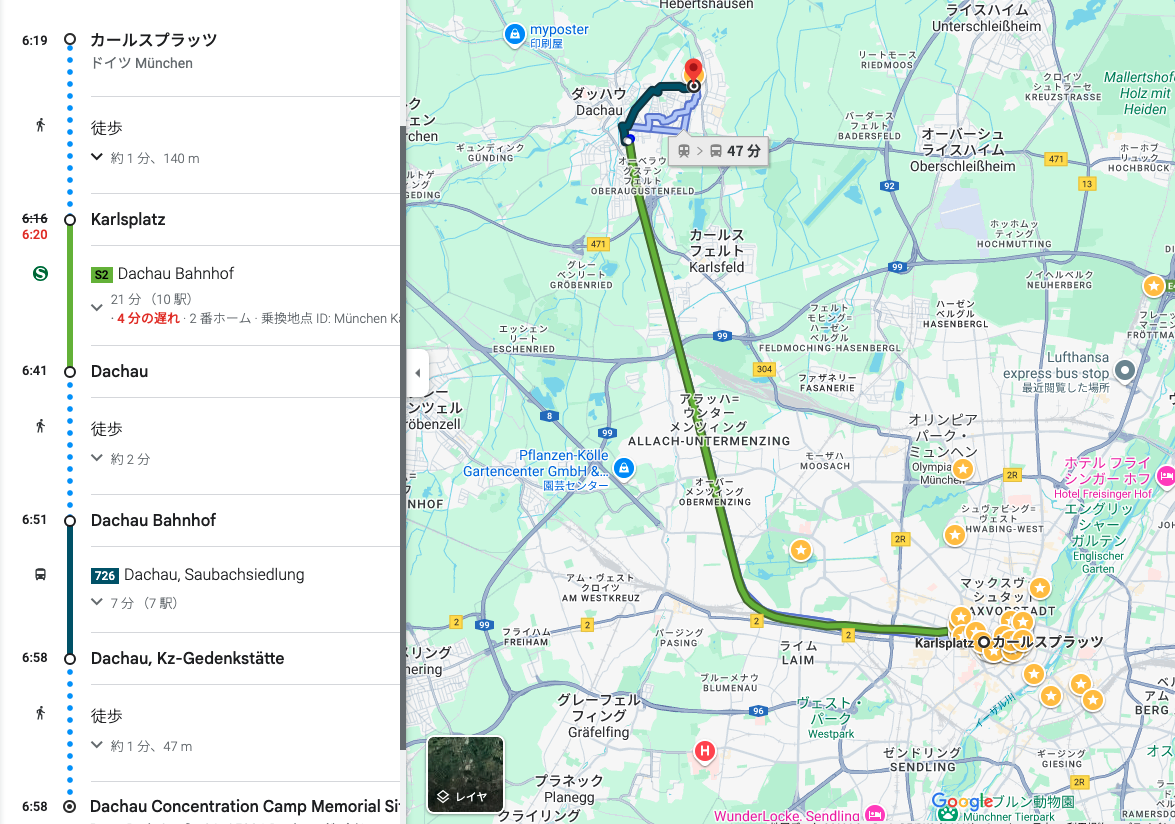Click the Dachau Bahnhof stop at 6:51
The image size is (1175, 824).
coord(153,520)
